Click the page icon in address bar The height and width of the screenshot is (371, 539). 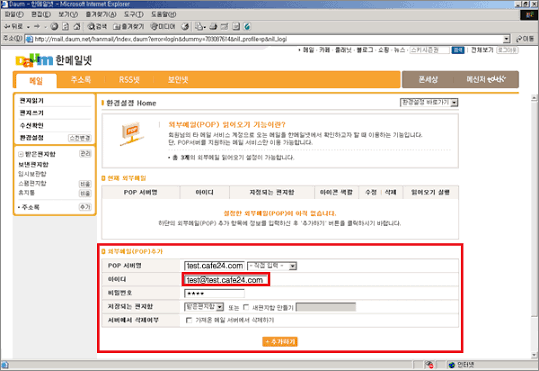(30, 39)
